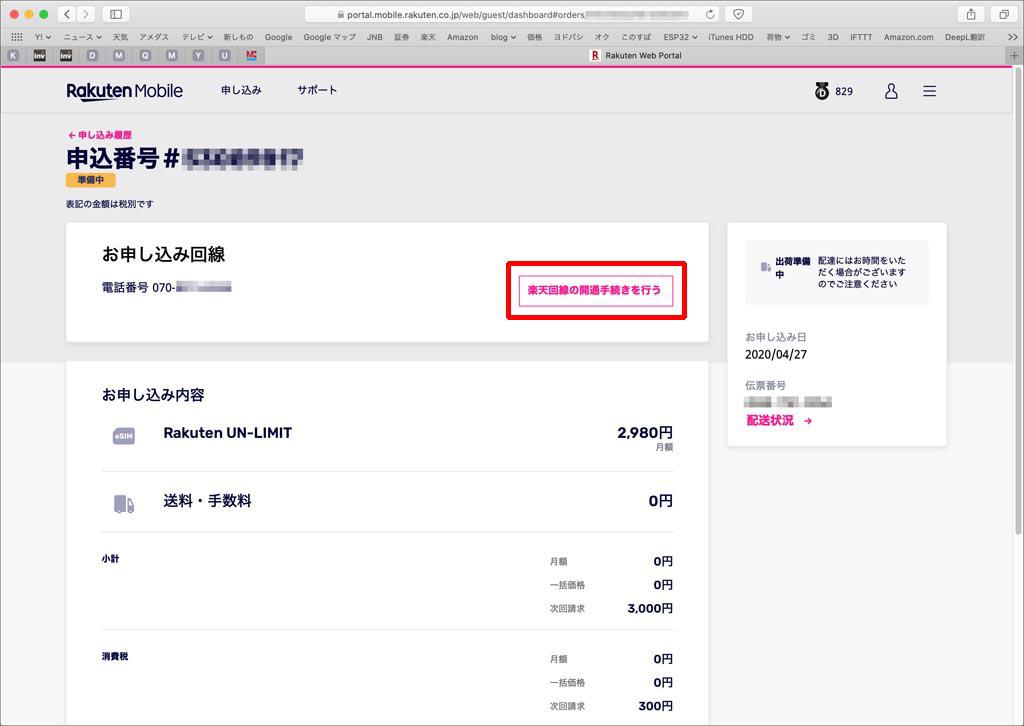Open the サポート navigation menu
Image resolution: width=1024 pixels, height=726 pixels.
[317, 90]
